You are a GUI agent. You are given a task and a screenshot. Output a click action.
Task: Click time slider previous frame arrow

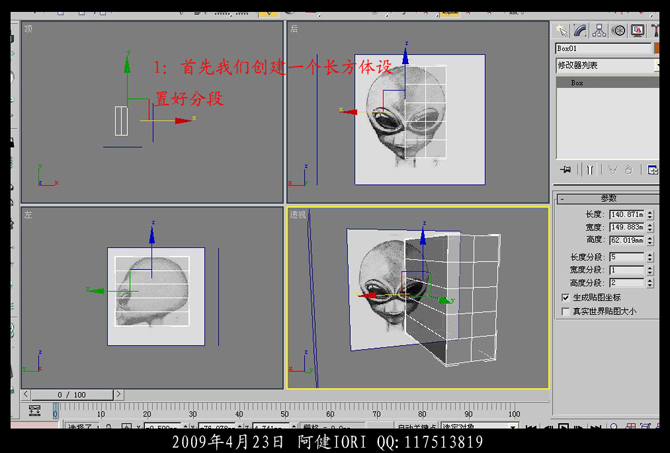click(26, 394)
